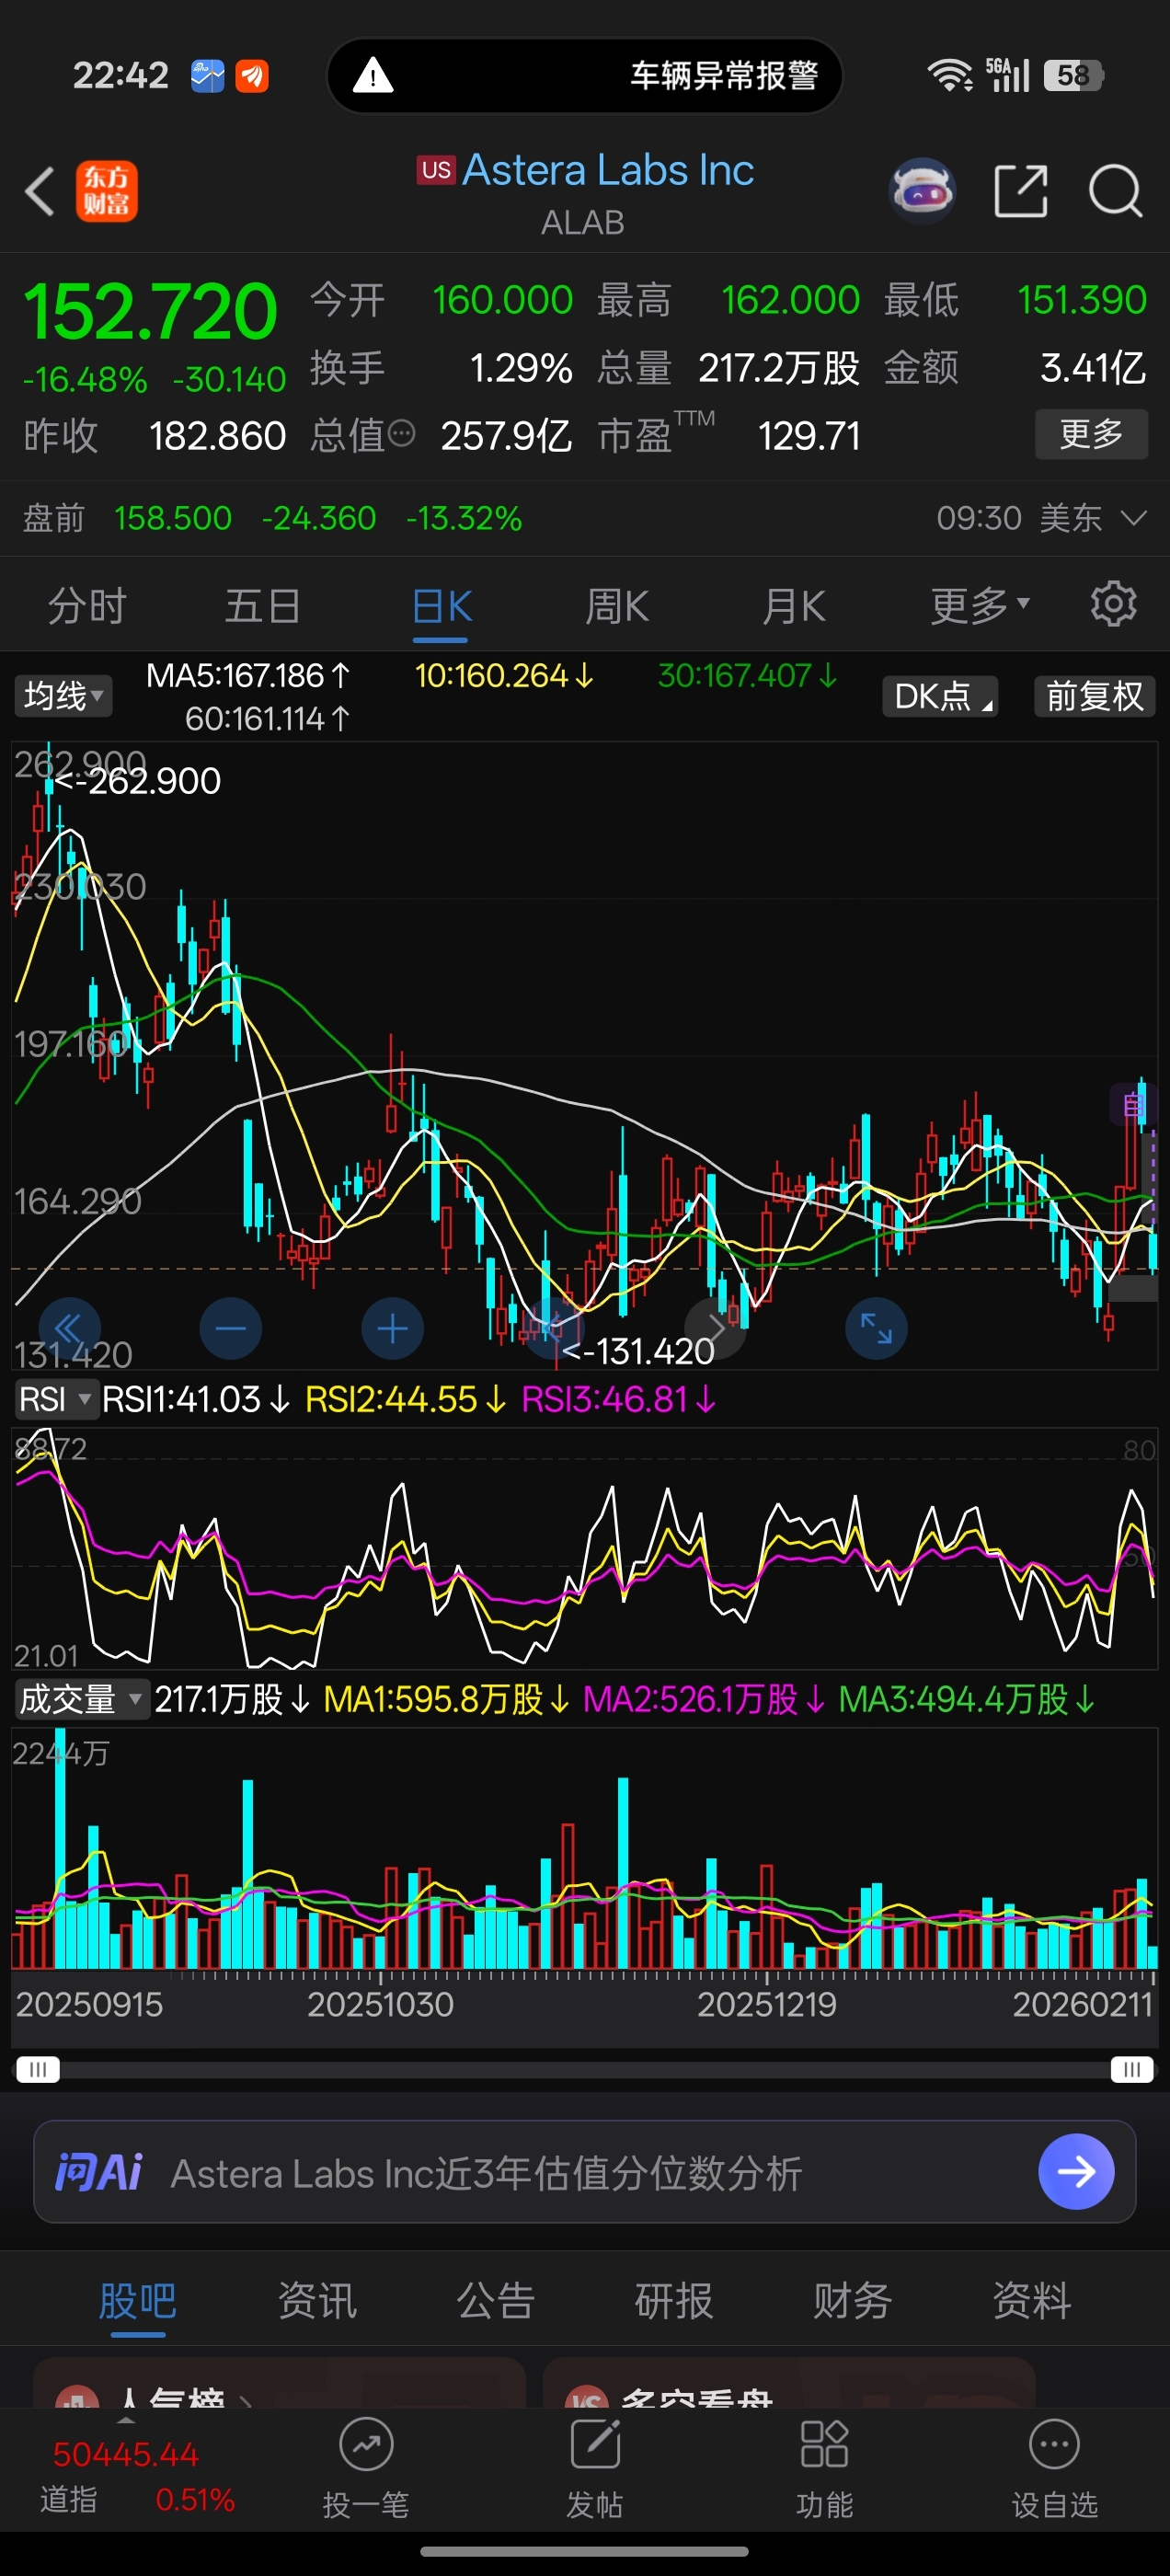Image resolution: width=1170 pixels, height=2576 pixels.
Task: Open the AI robot assistant avatar
Action: point(922,190)
